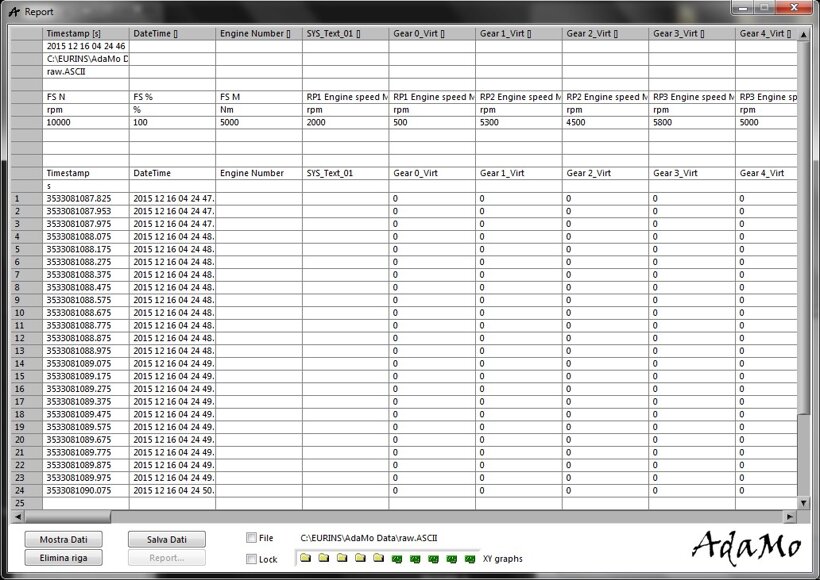Click the fifth (last) folder icon

(x=378, y=558)
